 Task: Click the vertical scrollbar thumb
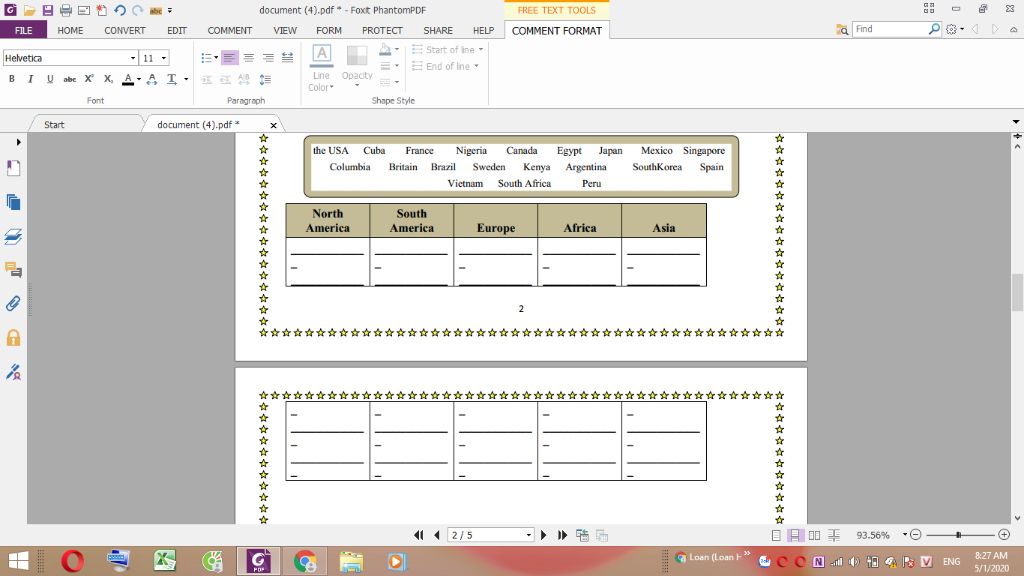pos(1017,293)
